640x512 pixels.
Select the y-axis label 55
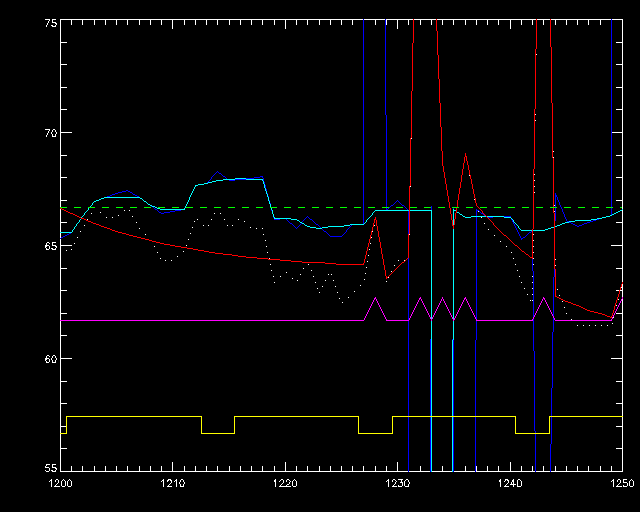46,468
